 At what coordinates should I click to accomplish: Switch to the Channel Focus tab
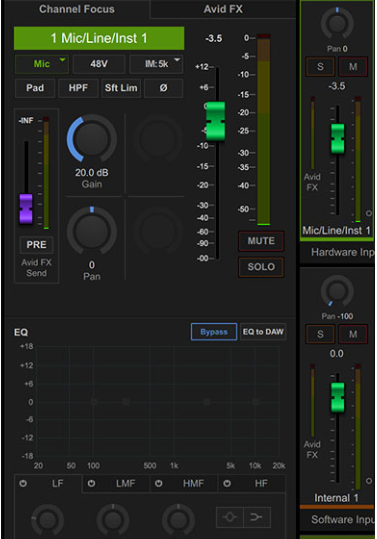[77, 9]
